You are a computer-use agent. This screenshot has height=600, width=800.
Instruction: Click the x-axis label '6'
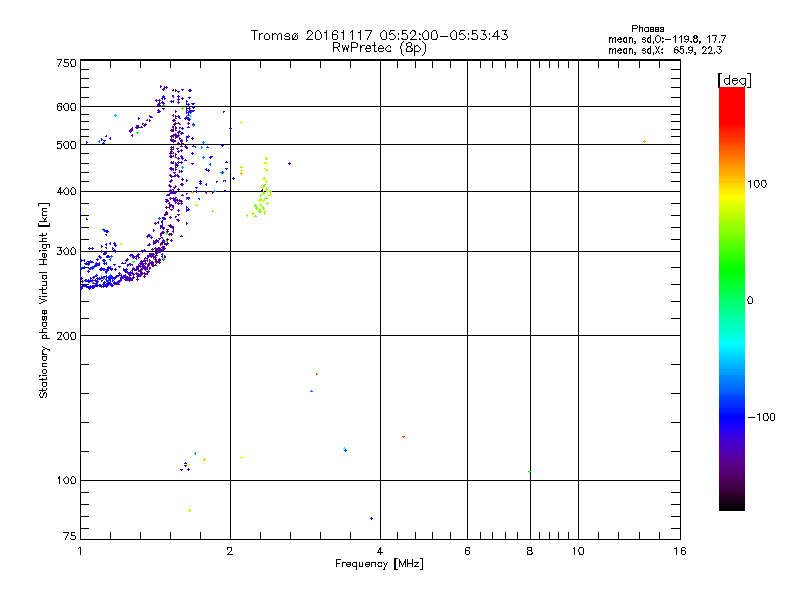pos(467,551)
